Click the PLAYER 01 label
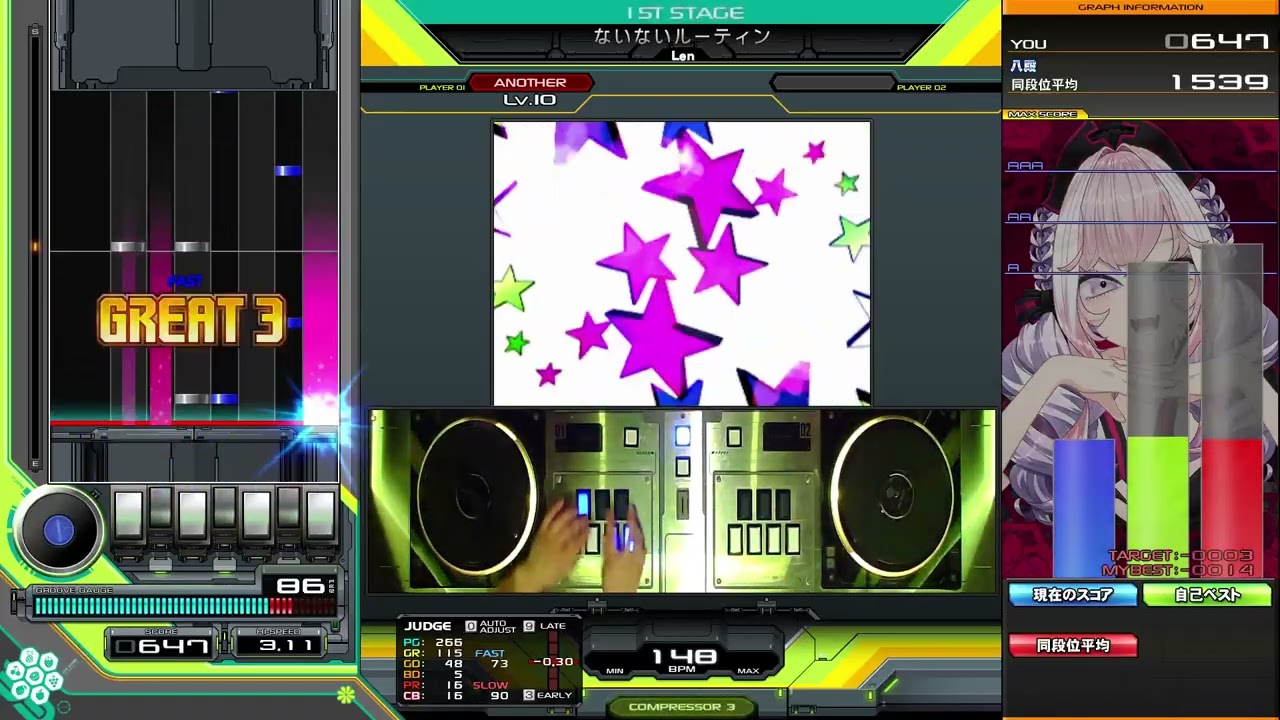Image resolution: width=1280 pixels, height=720 pixels. click(x=442, y=88)
